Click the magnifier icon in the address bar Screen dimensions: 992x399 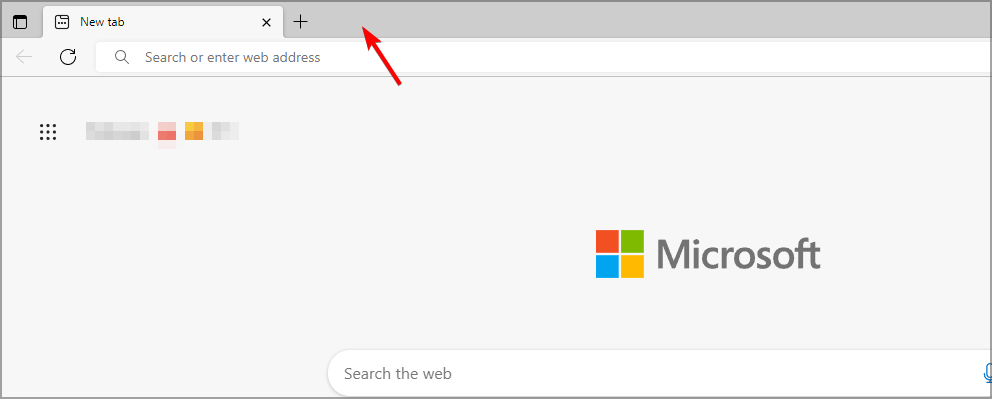(x=122, y=57)
